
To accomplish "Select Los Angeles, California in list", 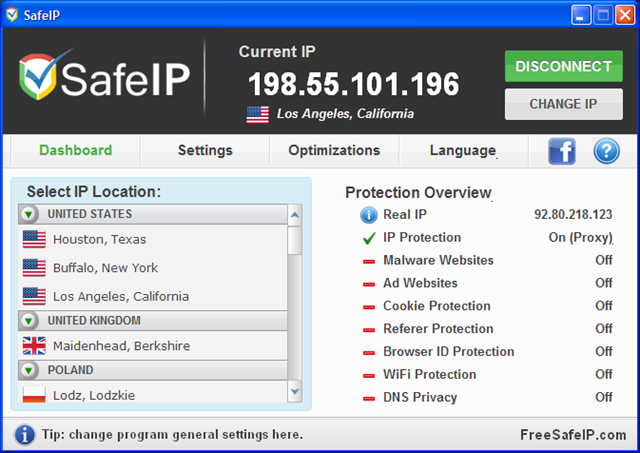I will [x=153, y=296].
